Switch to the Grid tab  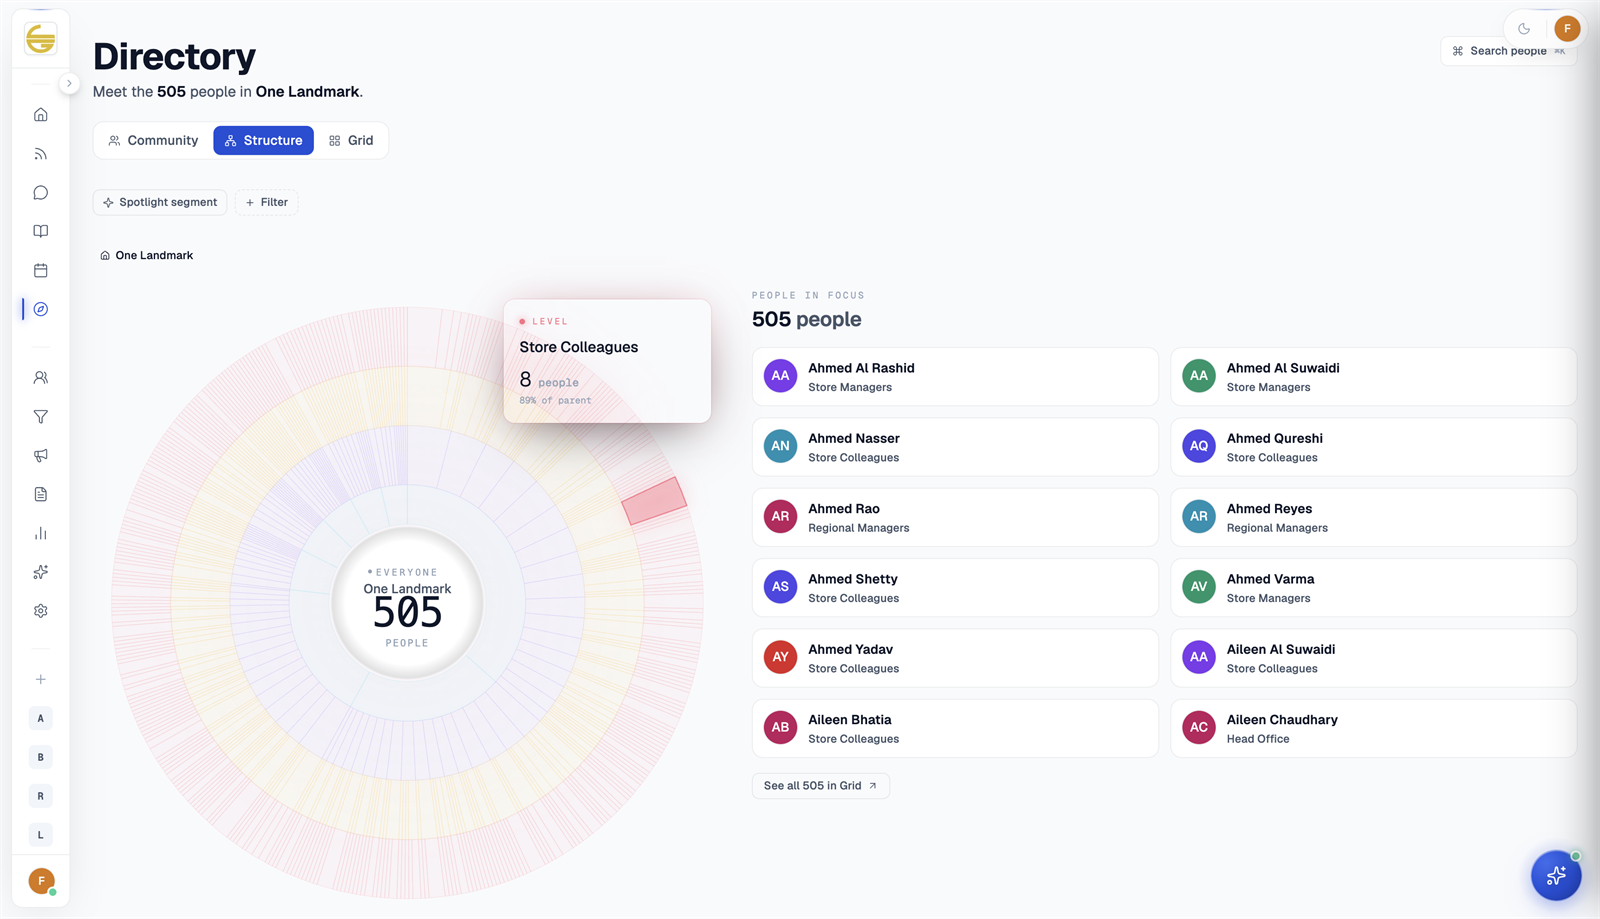tap(351, 141)
